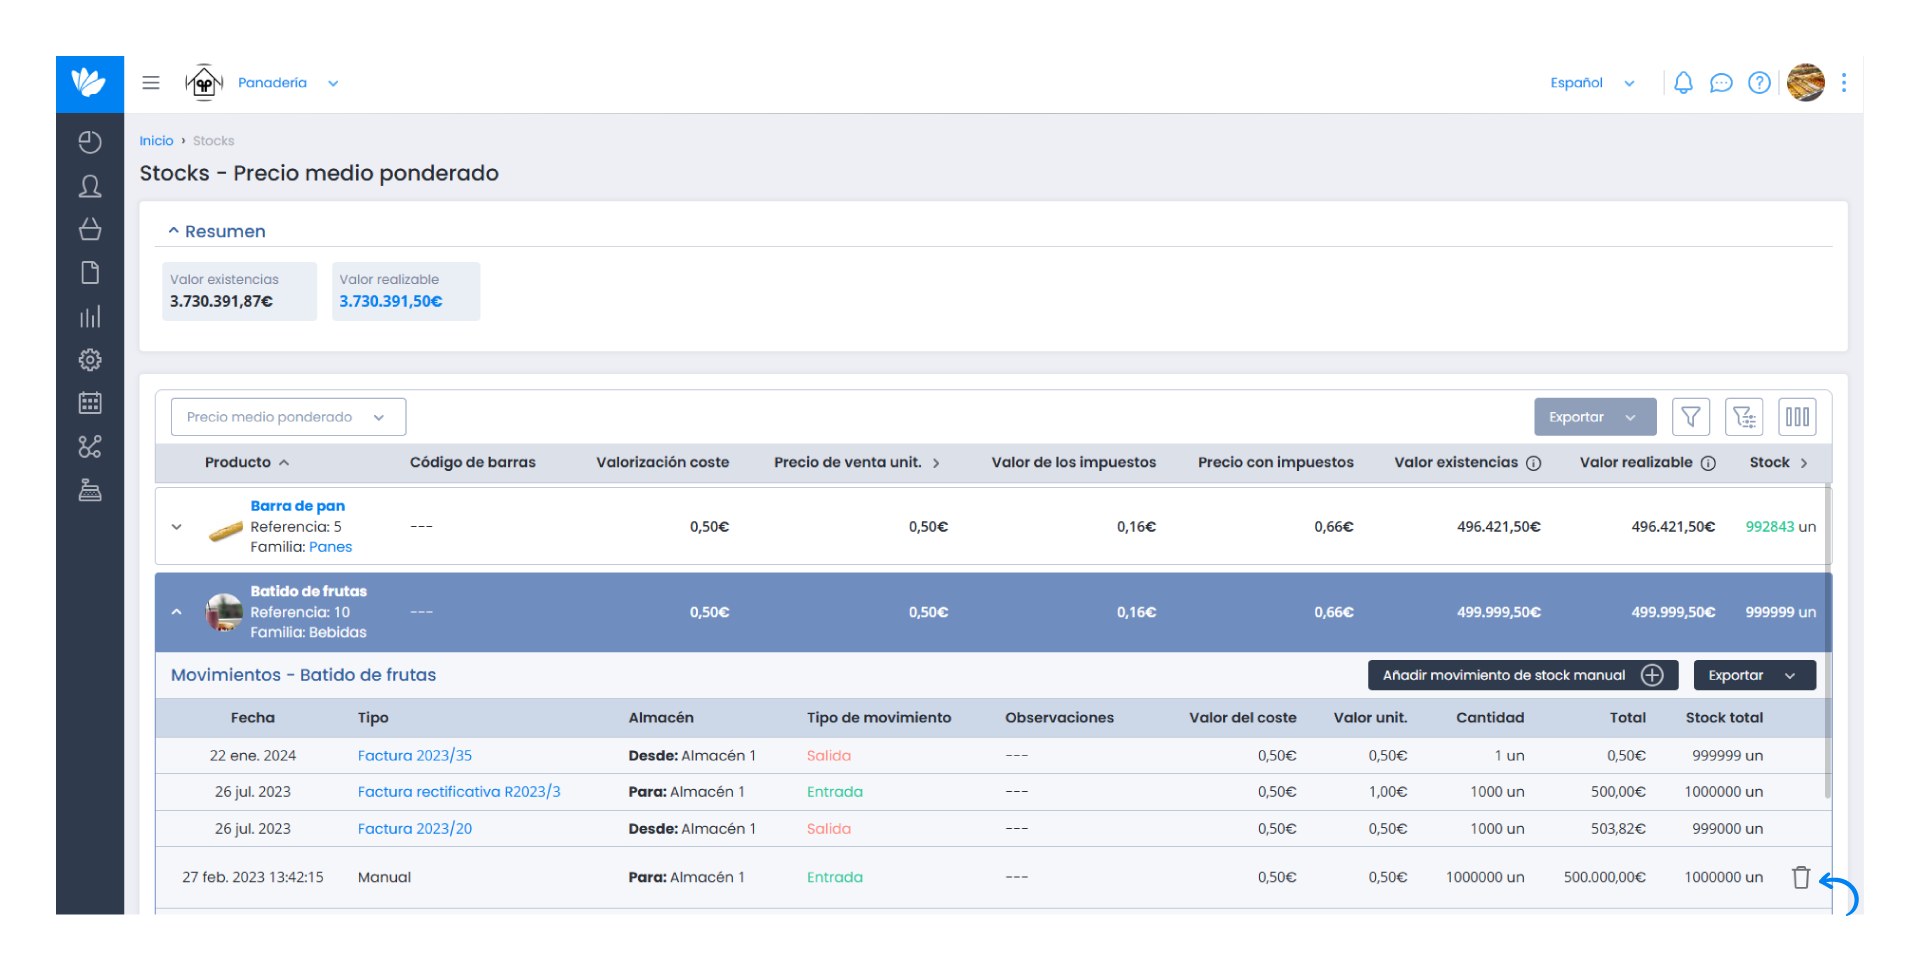The height and width of the screenshot is (971, 1920).
Task: Open invoice Factura 2023/20
Action: (414, 829)
